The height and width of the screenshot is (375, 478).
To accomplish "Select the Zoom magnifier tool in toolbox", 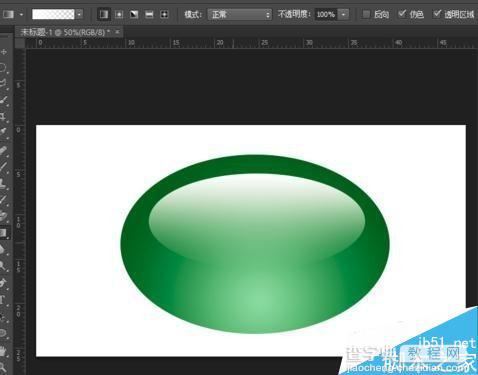I will pyautogui.click(x=3, y=367).
